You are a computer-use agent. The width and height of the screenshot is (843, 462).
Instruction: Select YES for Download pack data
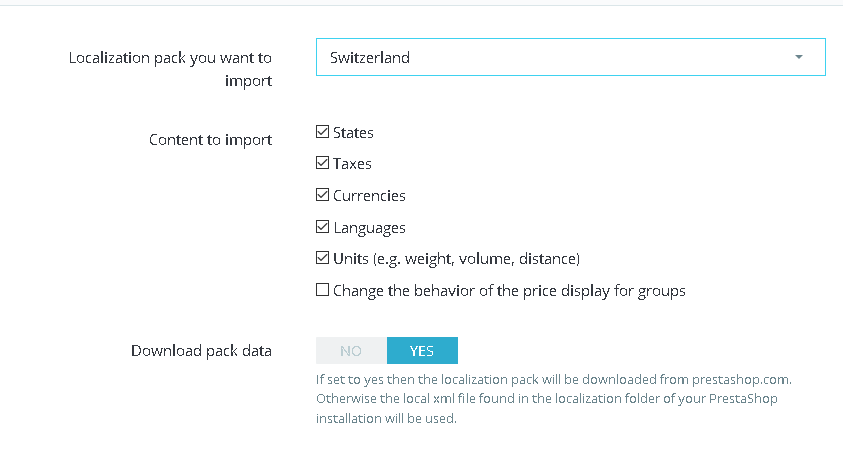point(422,350)
